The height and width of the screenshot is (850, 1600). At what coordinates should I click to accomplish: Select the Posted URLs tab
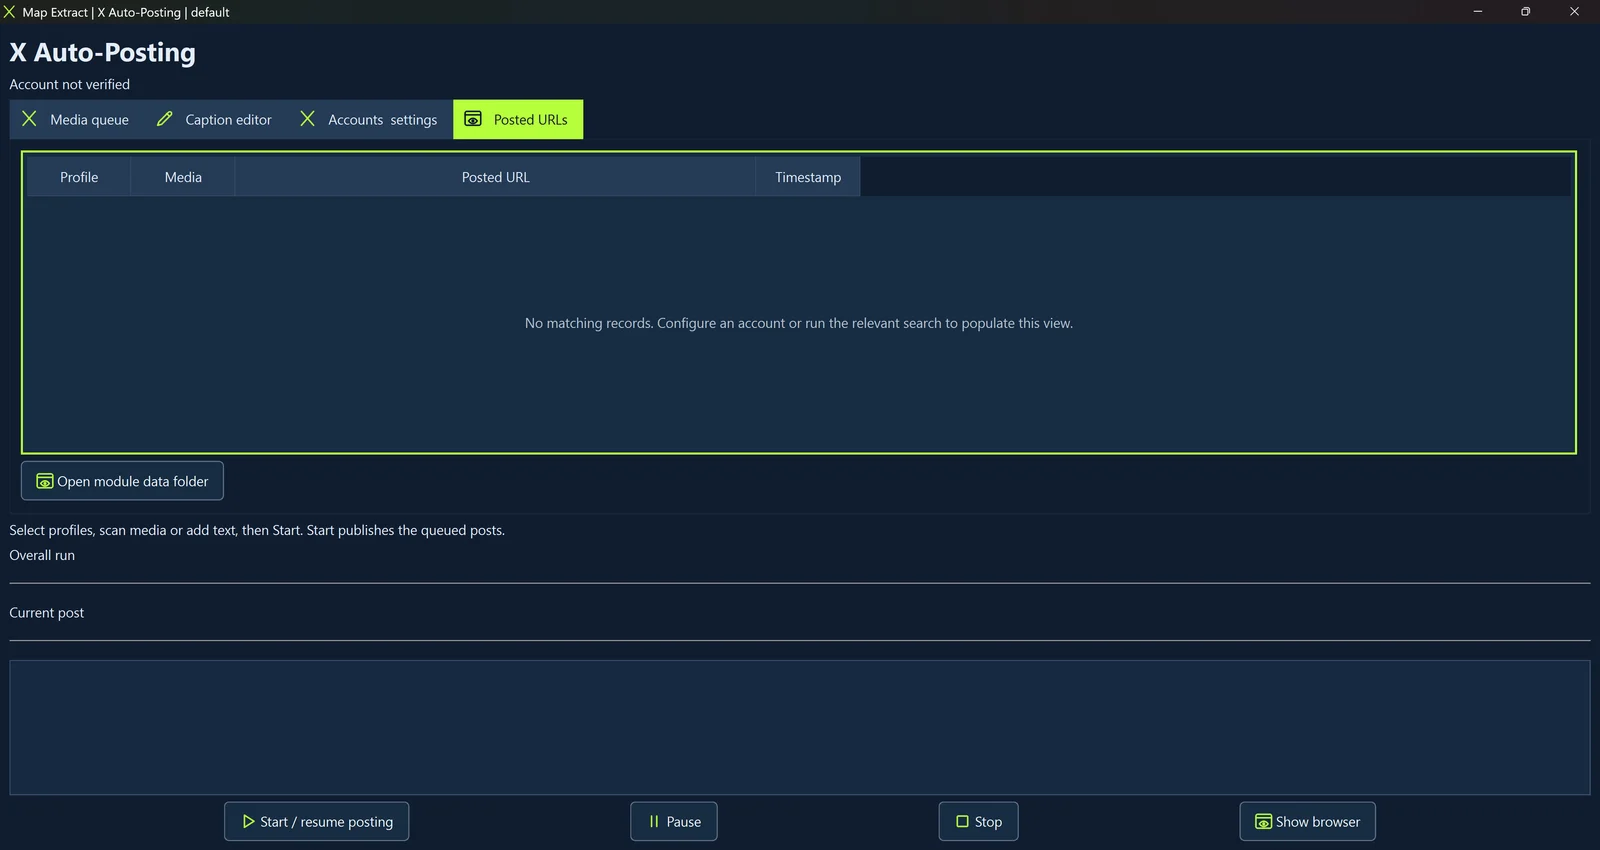coord(518,119)
